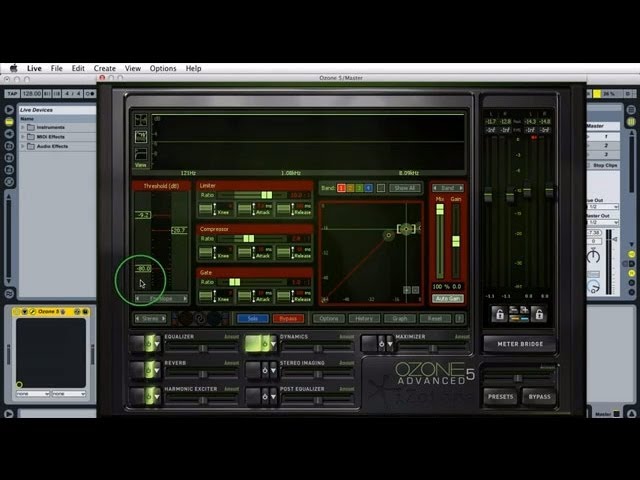Open the Plug-in Devices browser icon
The height and width of the screenshot is (480, 640).
click(x=9, y=133)
